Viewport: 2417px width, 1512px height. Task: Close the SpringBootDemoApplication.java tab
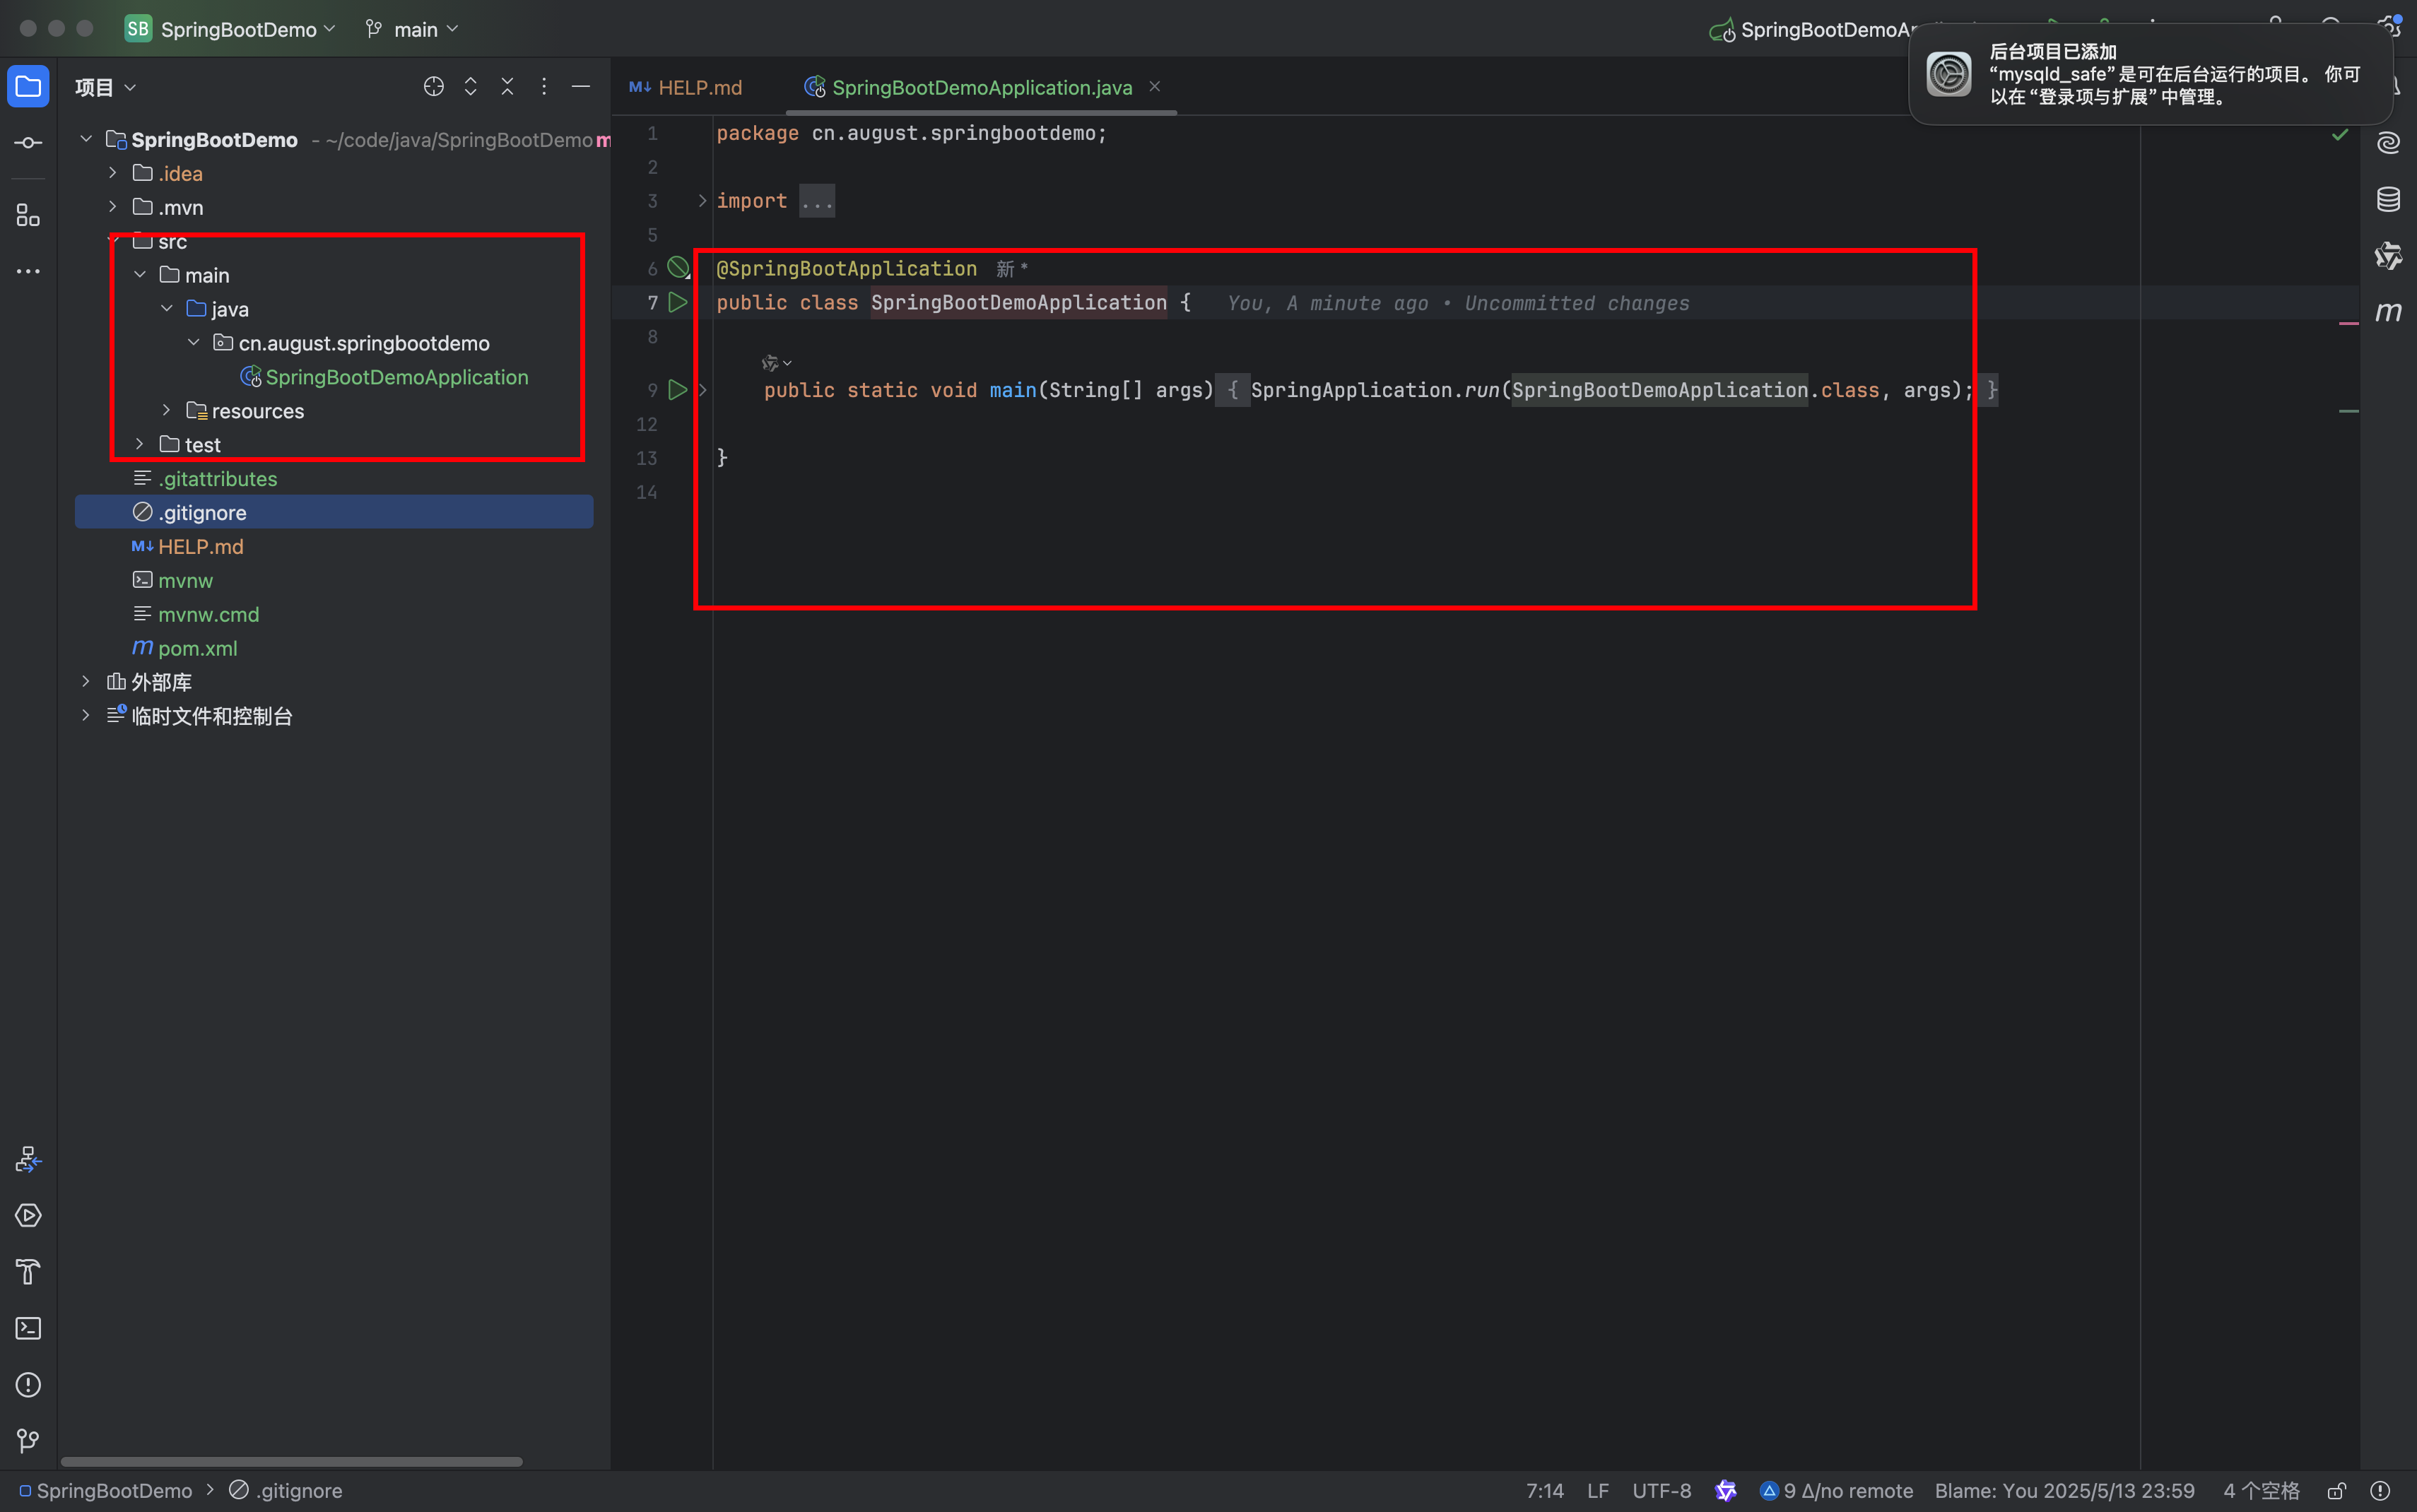pyautogui.click(x=1154, y=87)
